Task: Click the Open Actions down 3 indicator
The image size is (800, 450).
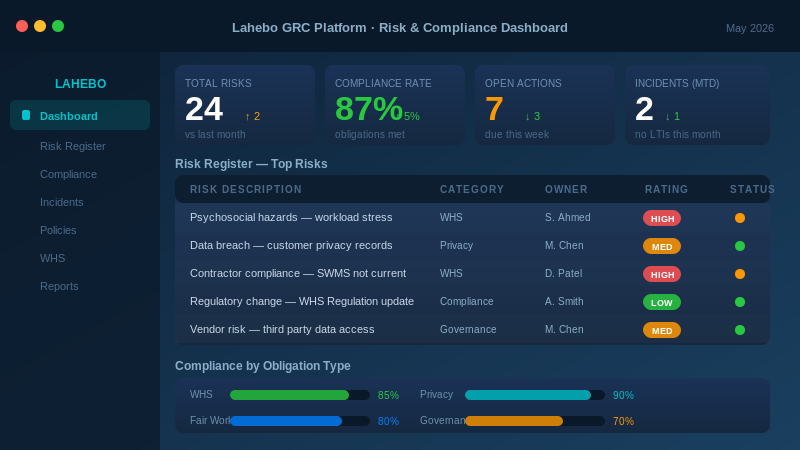Action: tap(533, 116)
